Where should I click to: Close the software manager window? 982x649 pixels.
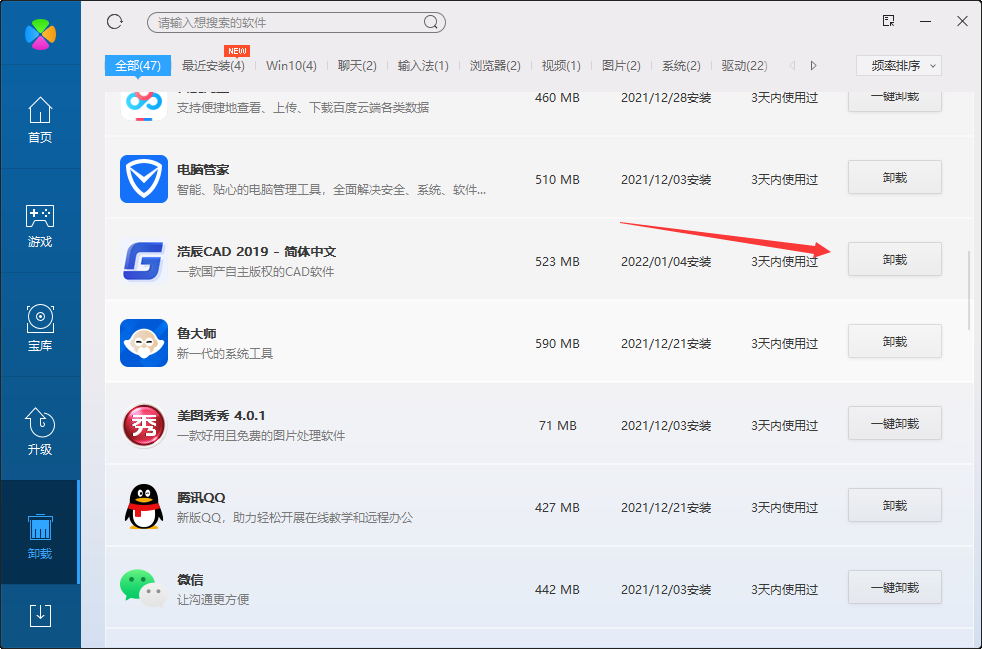(x=963, y=21)
